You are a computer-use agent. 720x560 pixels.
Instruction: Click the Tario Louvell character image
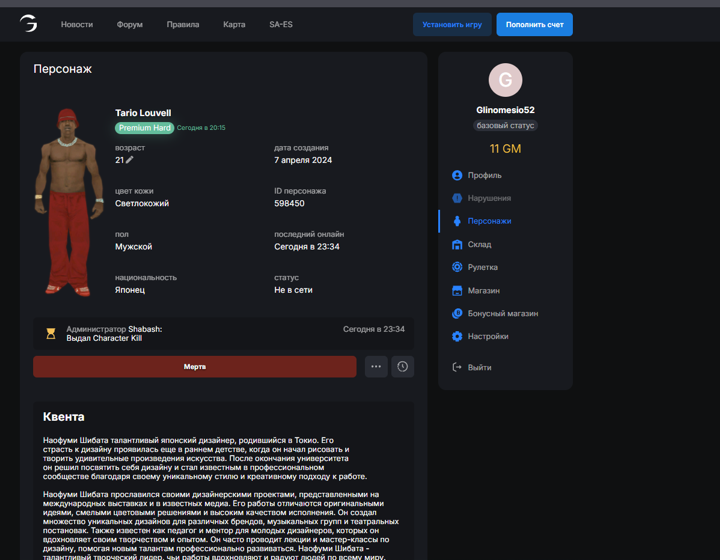click(70, 202)
